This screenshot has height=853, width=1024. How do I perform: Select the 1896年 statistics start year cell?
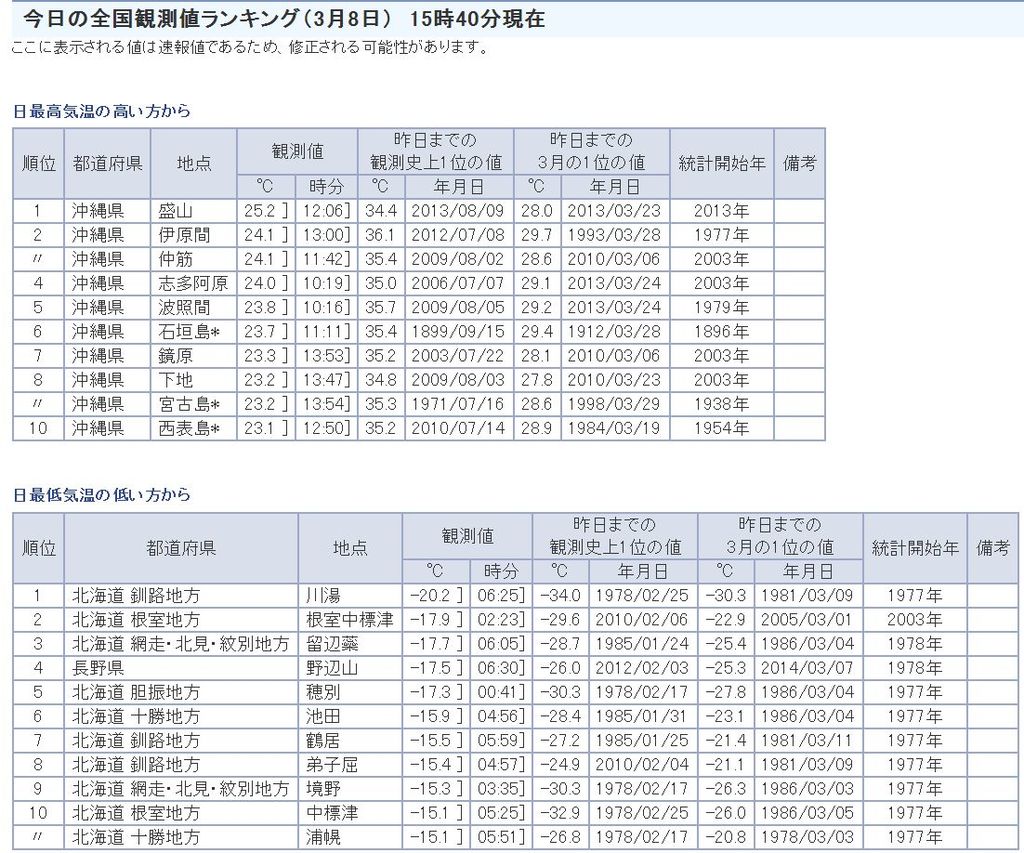point(721,331)
